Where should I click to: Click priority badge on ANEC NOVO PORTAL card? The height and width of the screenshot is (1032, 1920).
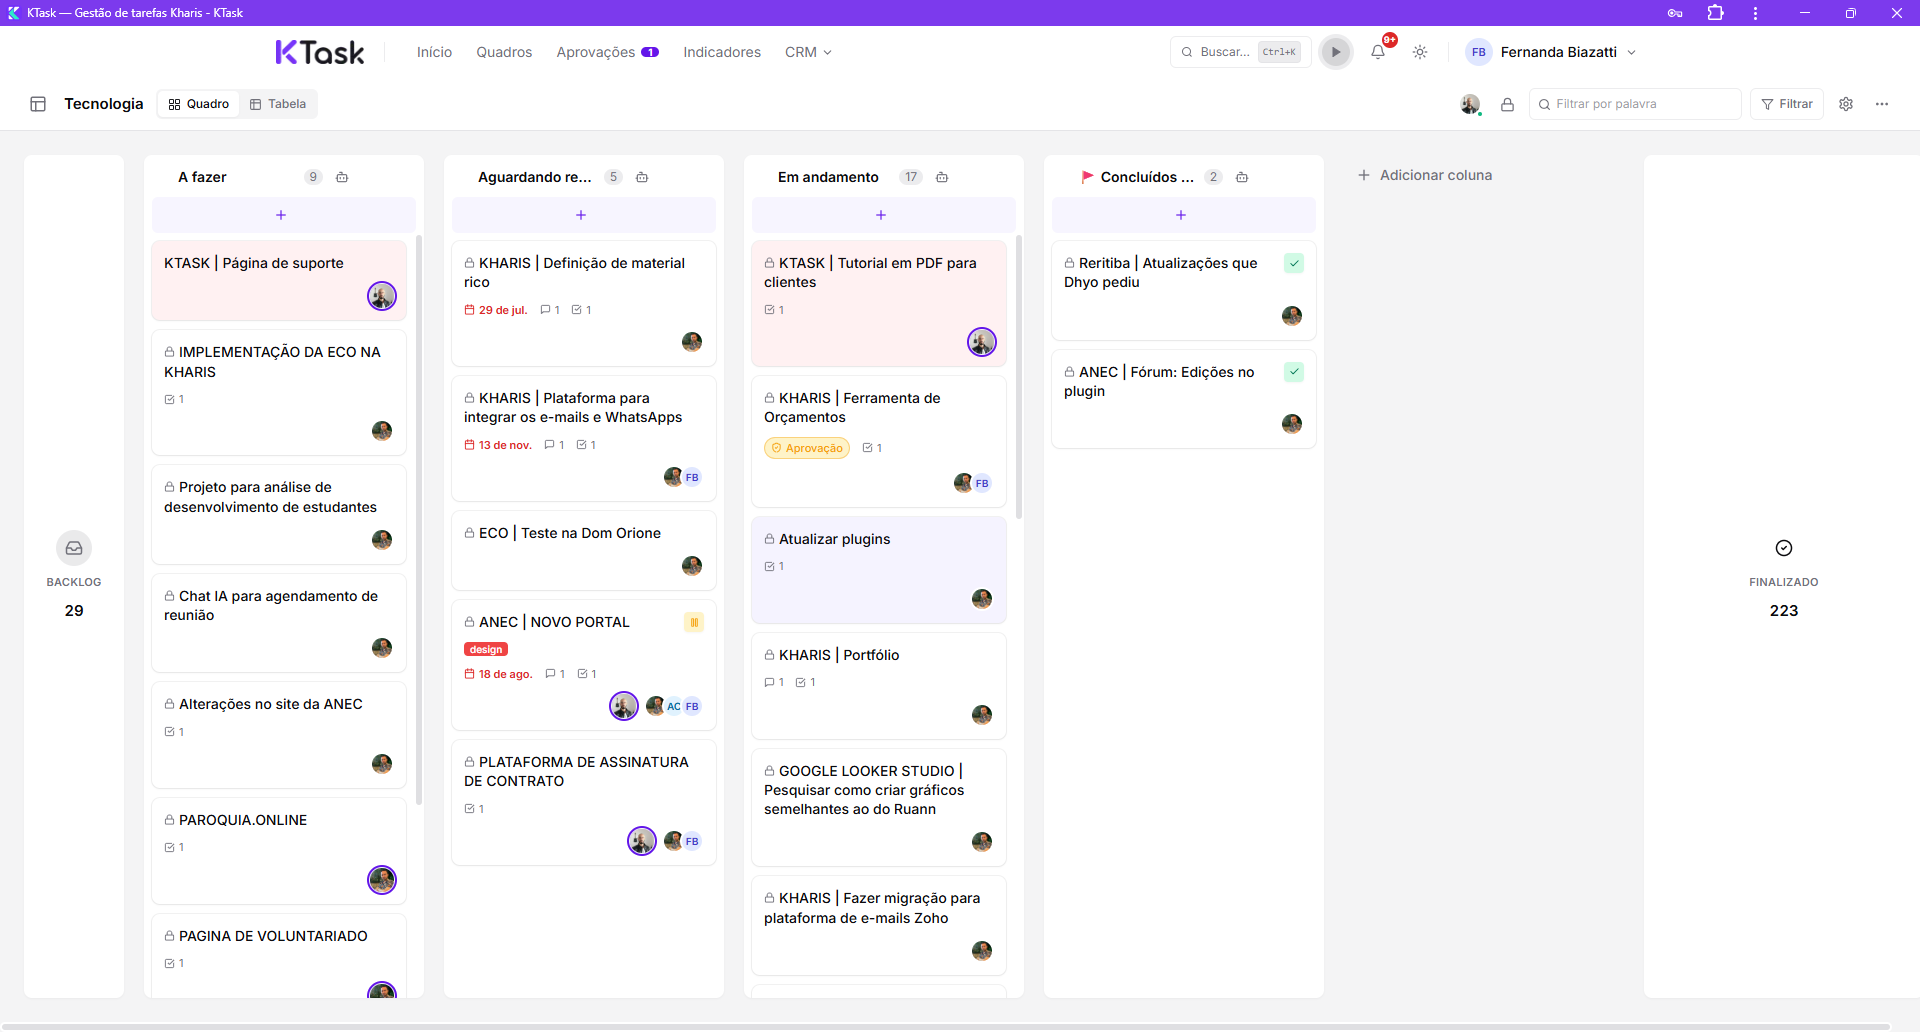coord(694,622)
